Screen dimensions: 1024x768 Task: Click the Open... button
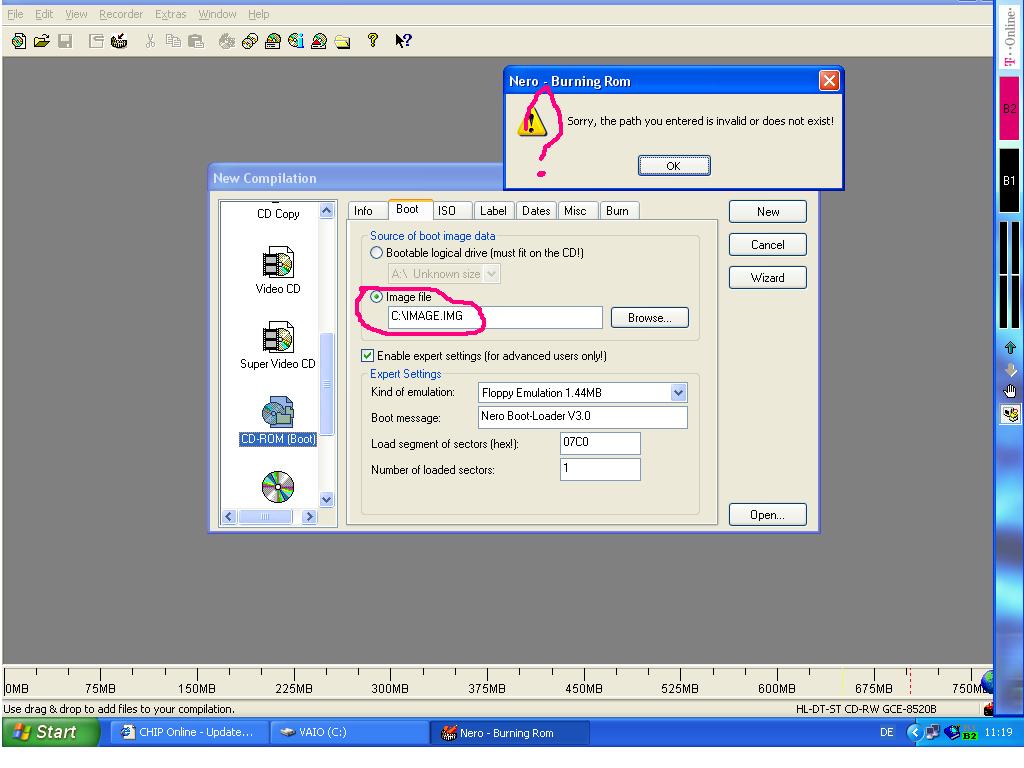pyautogui.click(x=768, y=515)
